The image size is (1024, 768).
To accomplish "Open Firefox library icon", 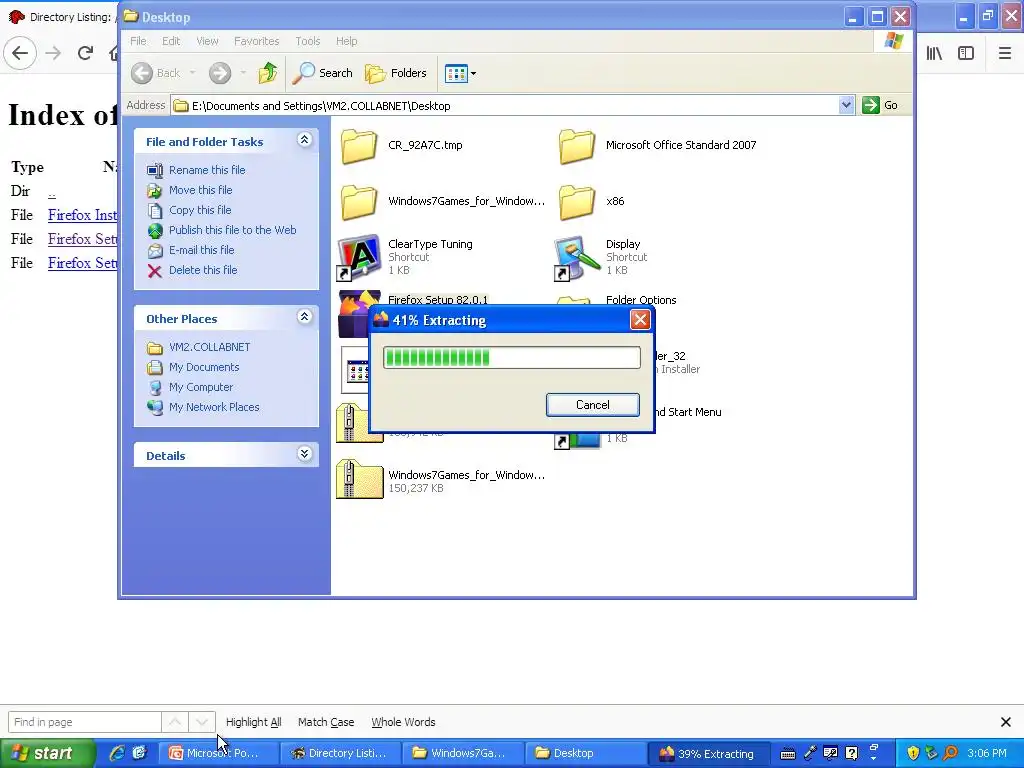I will click(934, 53).
